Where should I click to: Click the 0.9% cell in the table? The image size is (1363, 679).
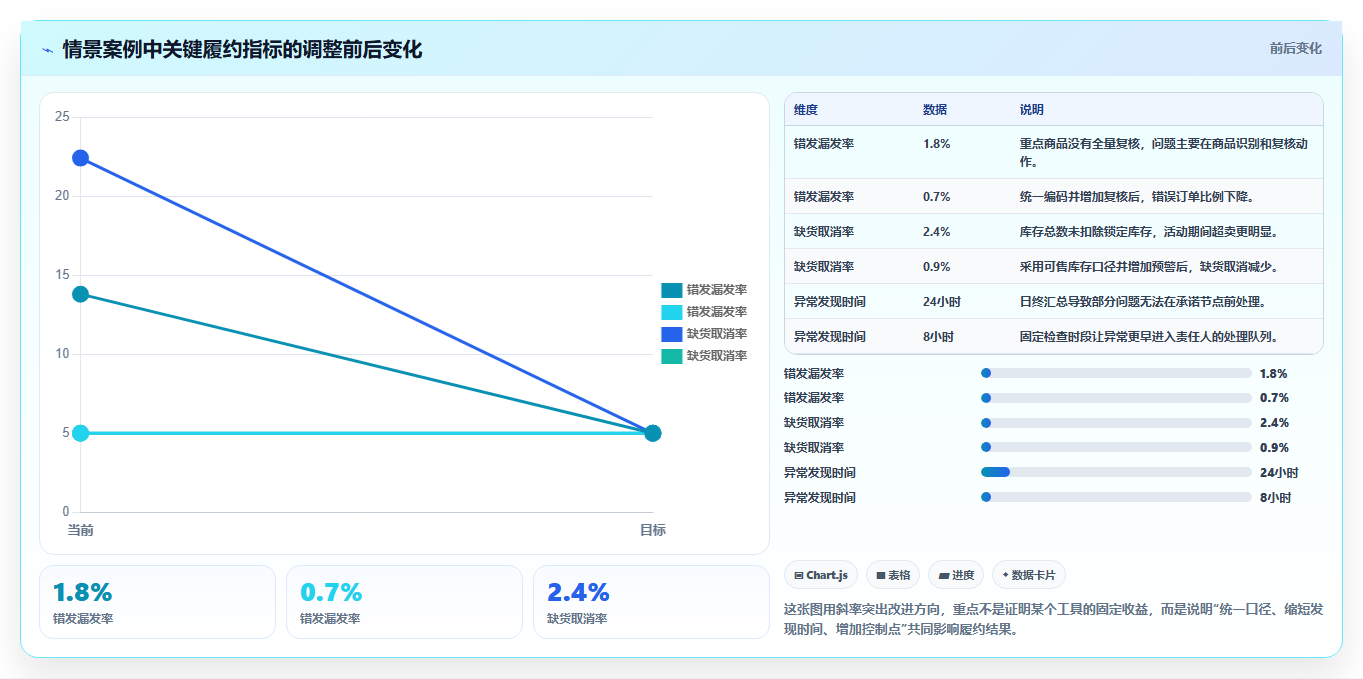[x=937, y=267]
